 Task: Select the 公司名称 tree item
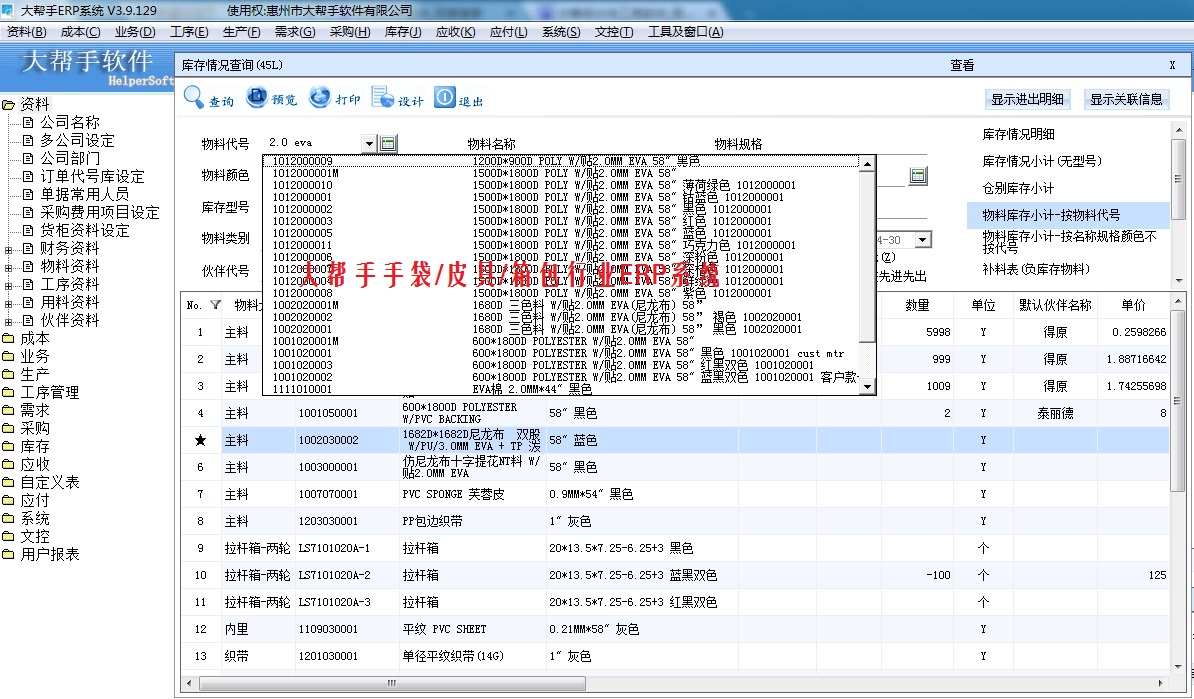click(x=69, y=122)
